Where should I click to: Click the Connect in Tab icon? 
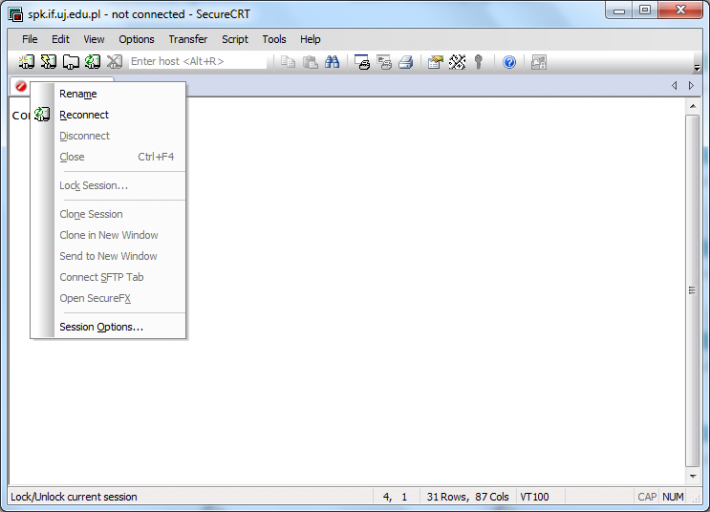[71, 62]
